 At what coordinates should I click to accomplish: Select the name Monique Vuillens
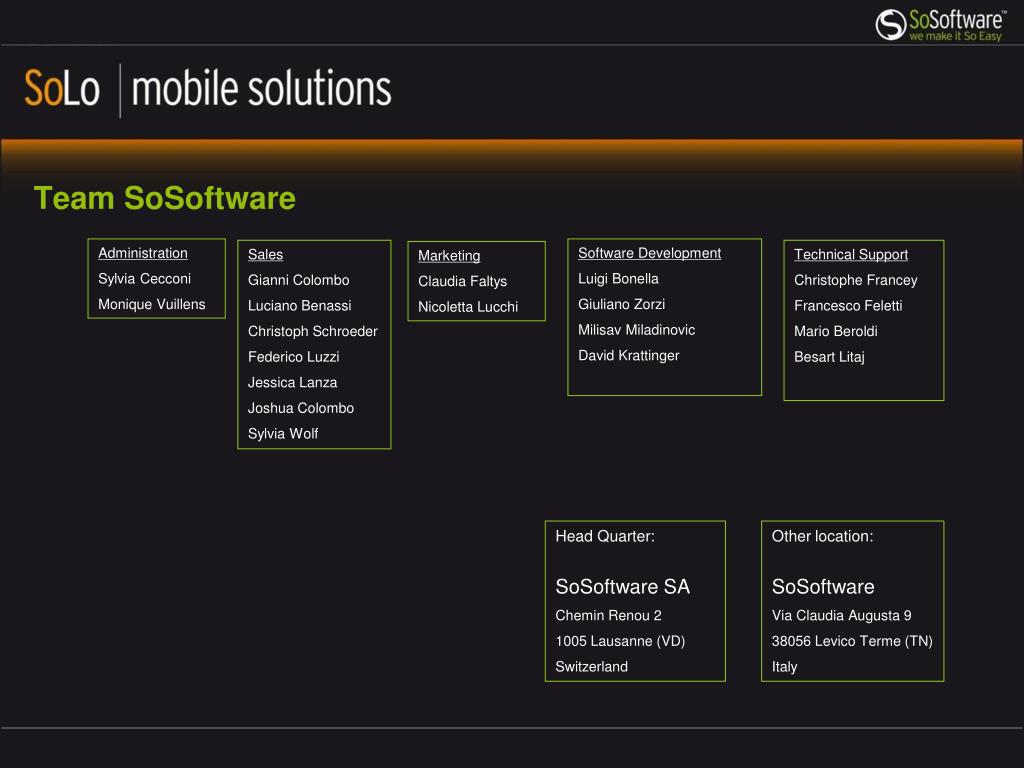(152, 304)
